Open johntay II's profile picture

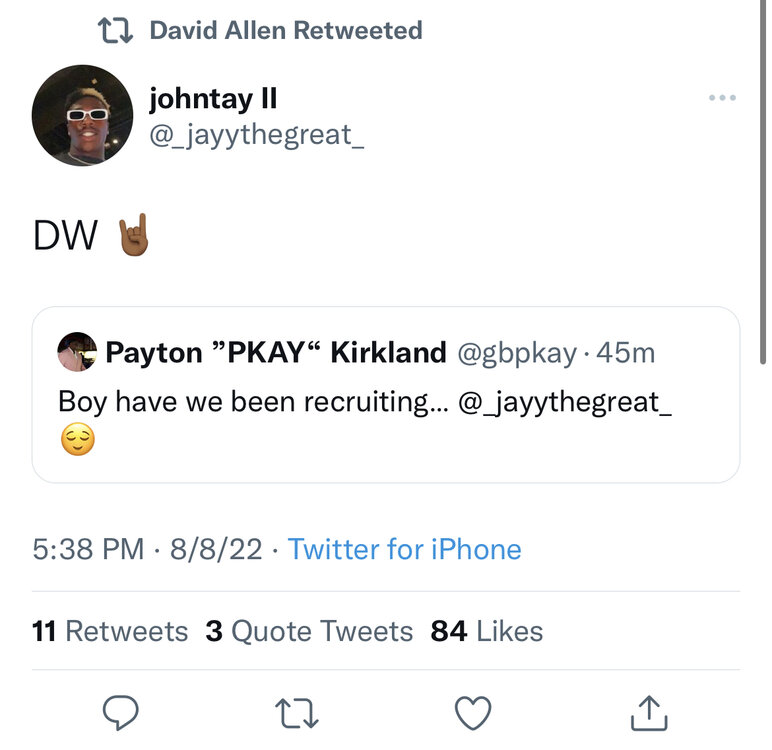pyautogui.click(x=82, y=115)
